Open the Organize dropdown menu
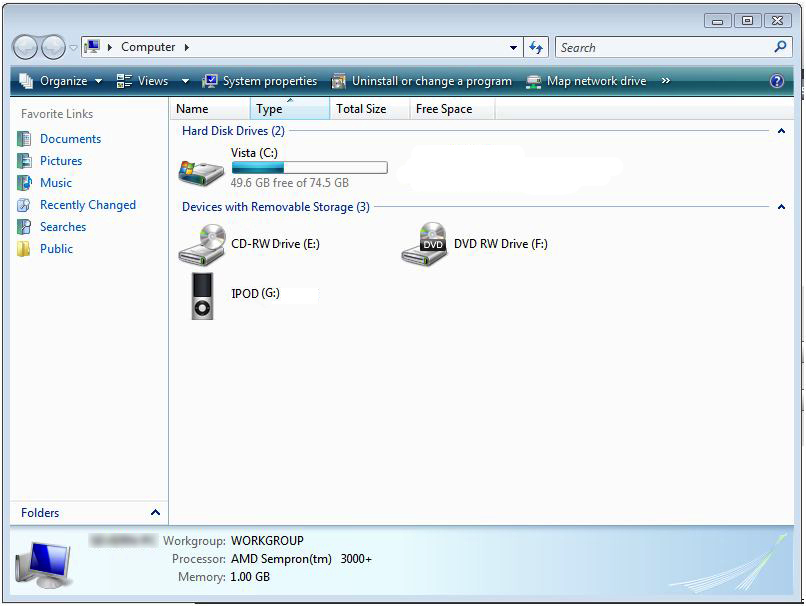This screenshot has height=606, width=806. tap(61, 81)
